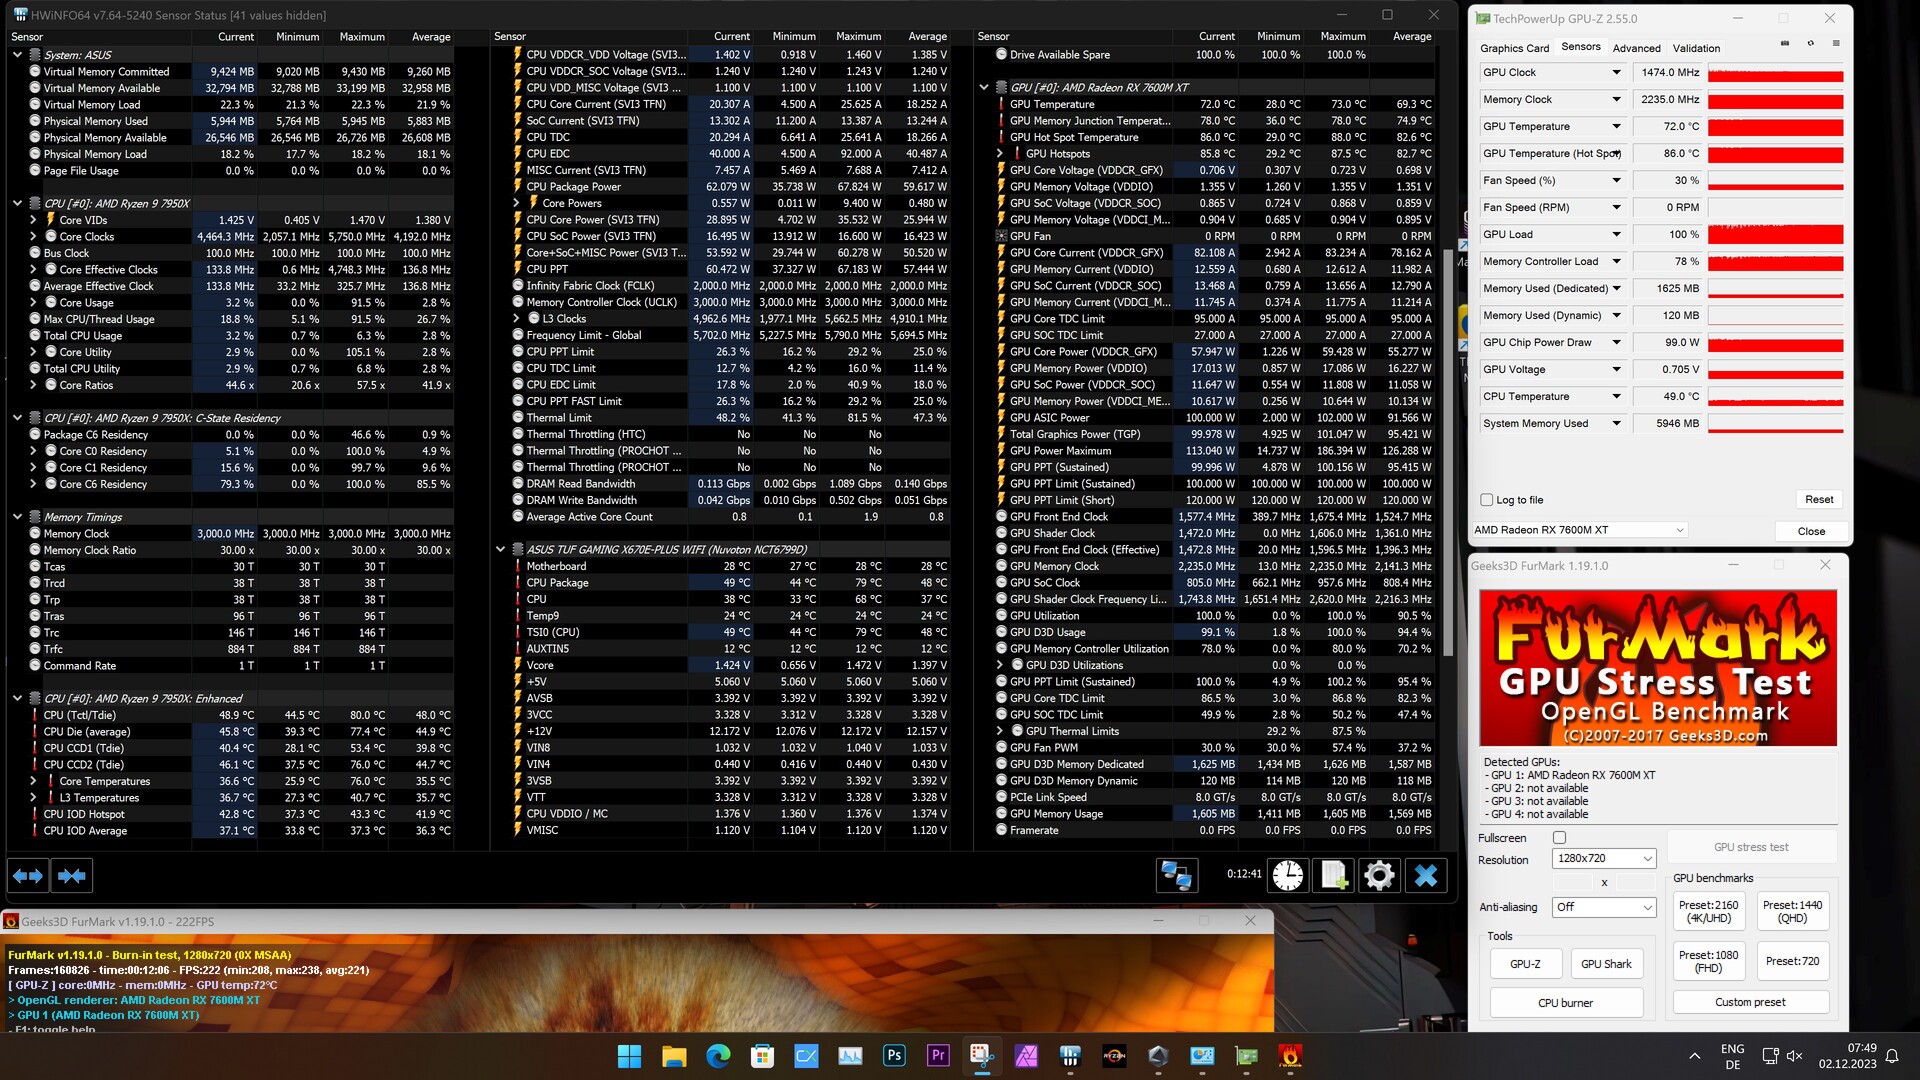This screenshot has width=1920, height=1080.
Task: Collapse the Memory Timings sensor group
Action: (x=17, y=517)
